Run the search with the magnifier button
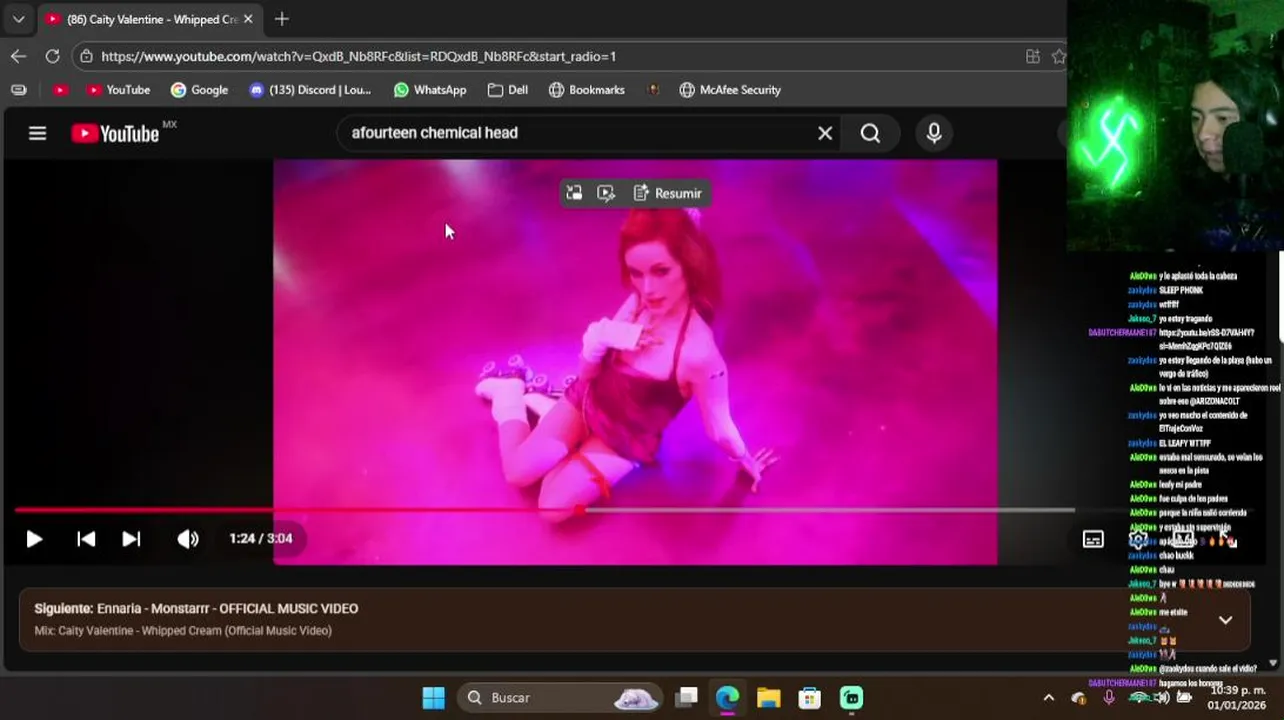This screenshot has height=720, width=1284. point(870,133)
